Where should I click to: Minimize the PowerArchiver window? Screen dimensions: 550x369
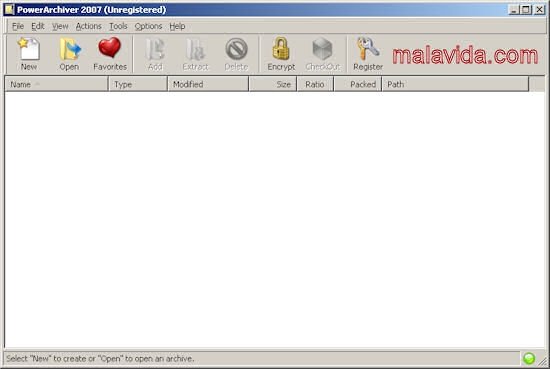514,10
